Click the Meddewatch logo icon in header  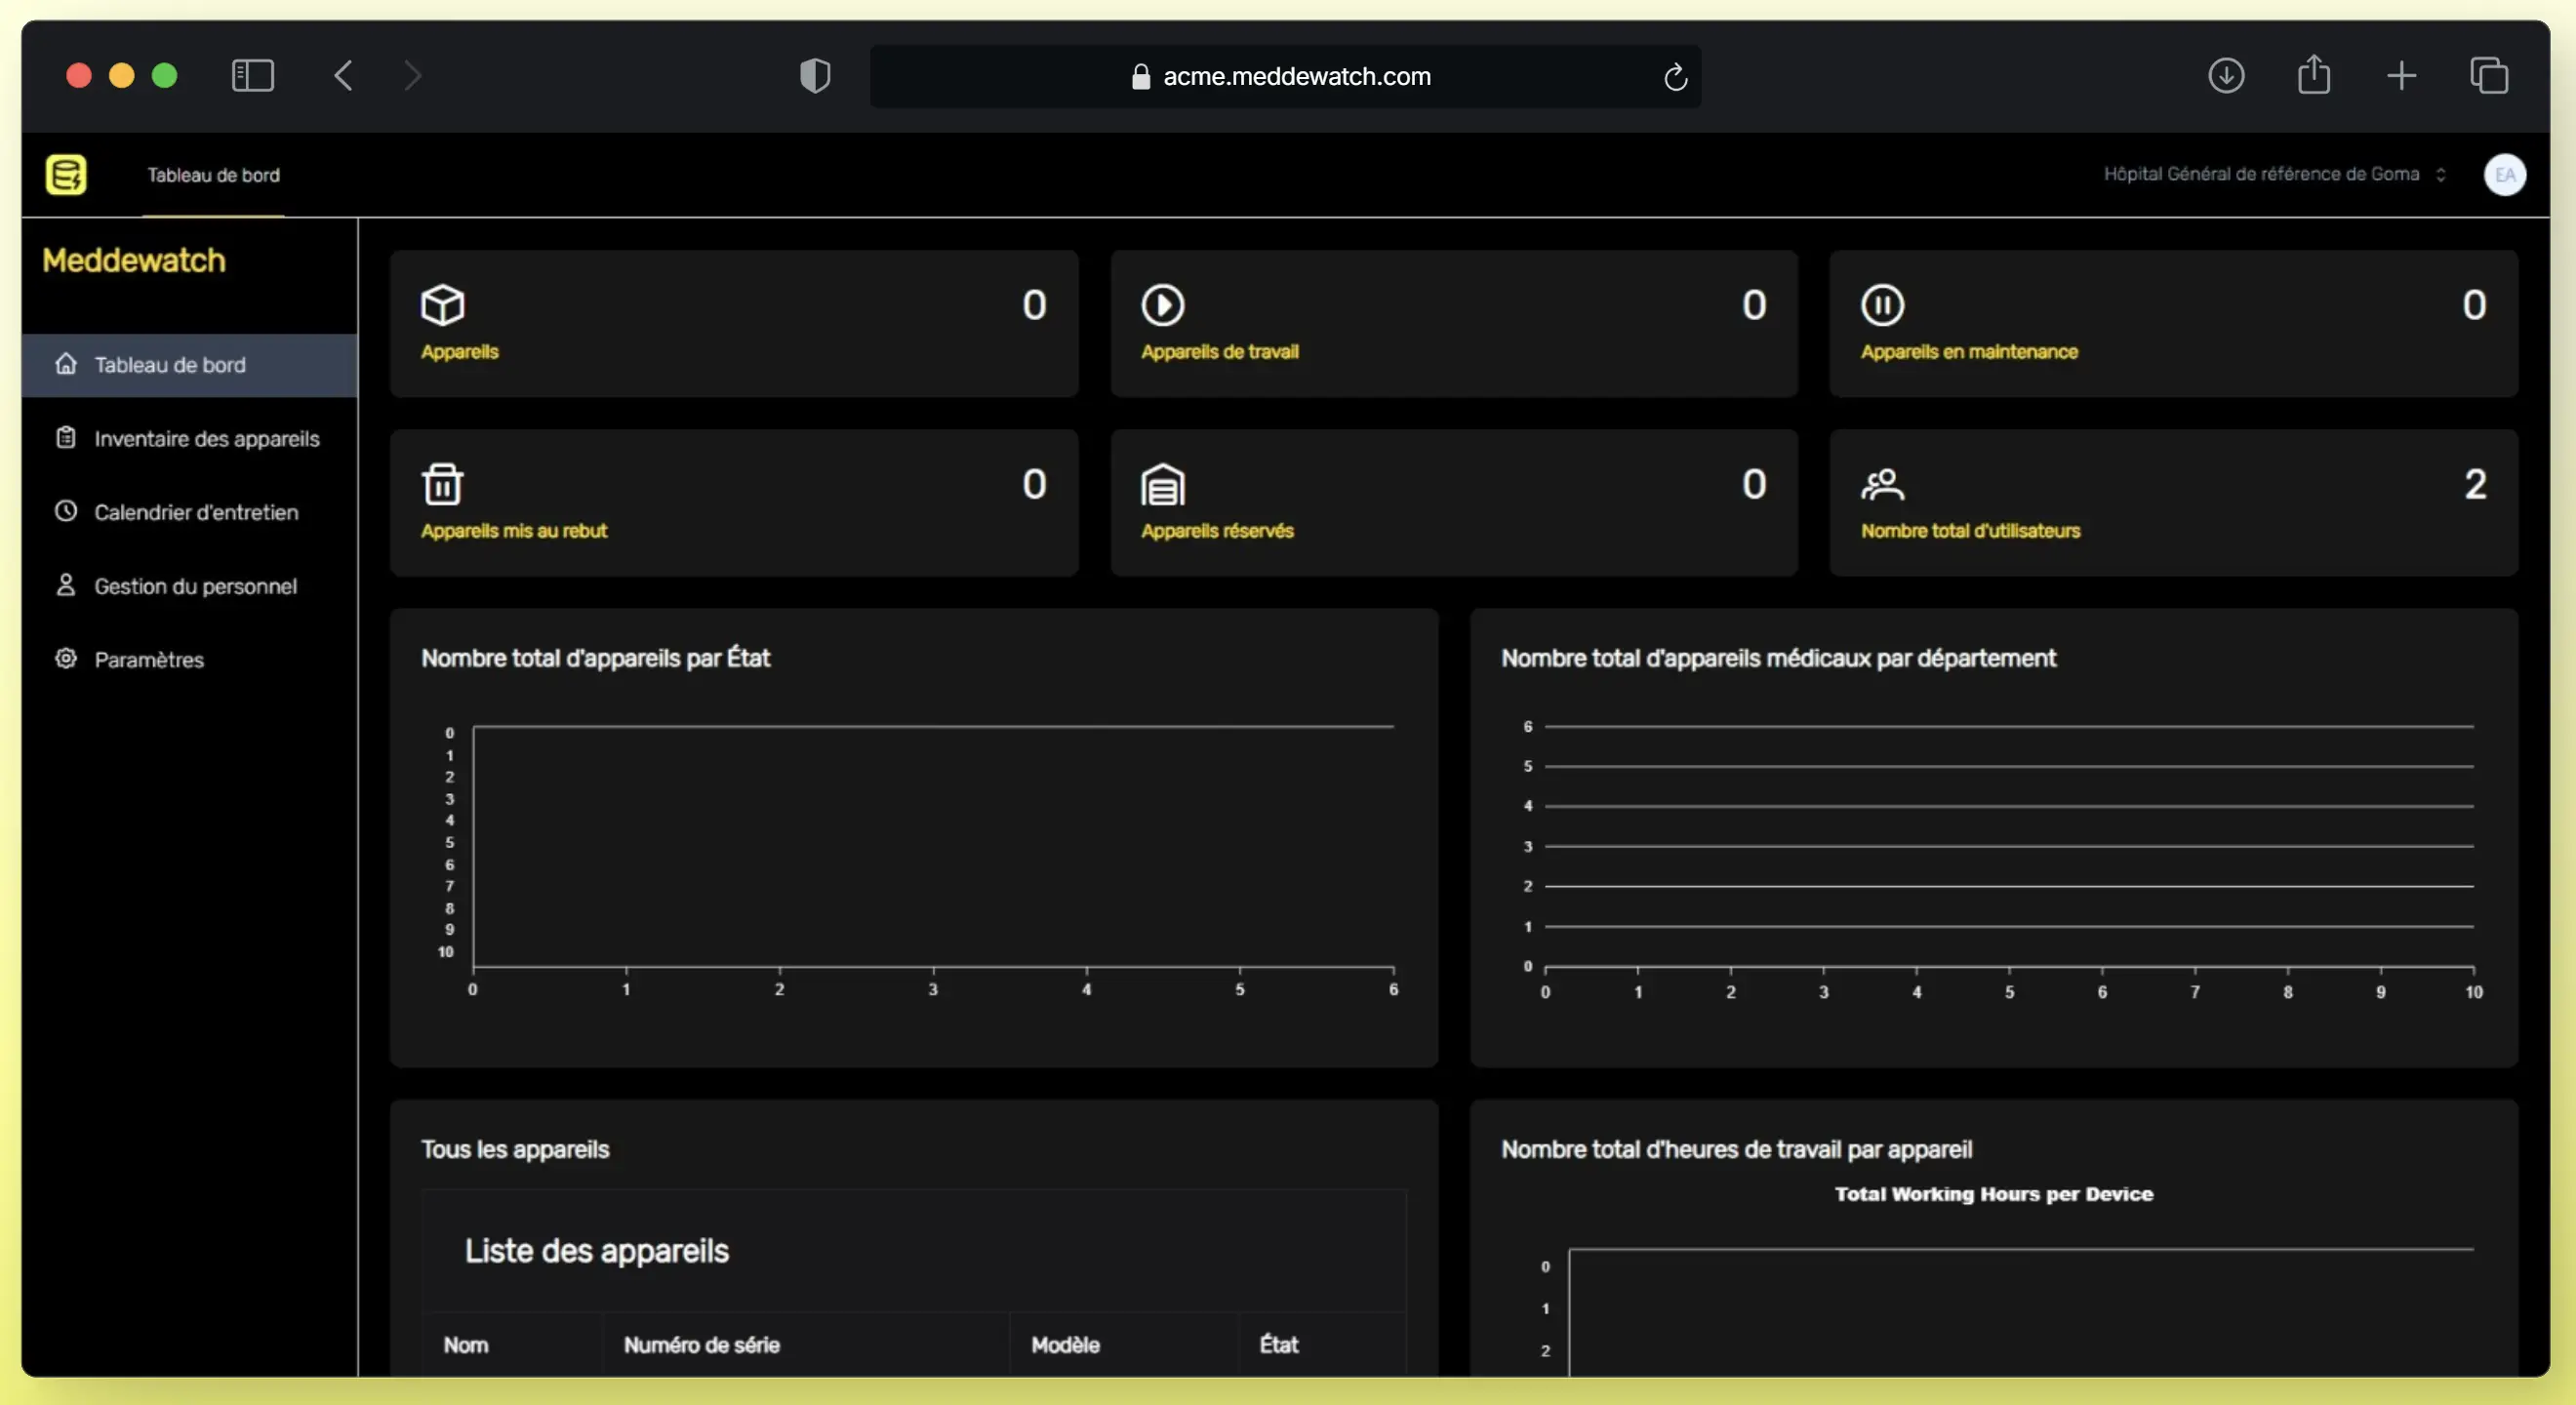(x=66, y=175)
